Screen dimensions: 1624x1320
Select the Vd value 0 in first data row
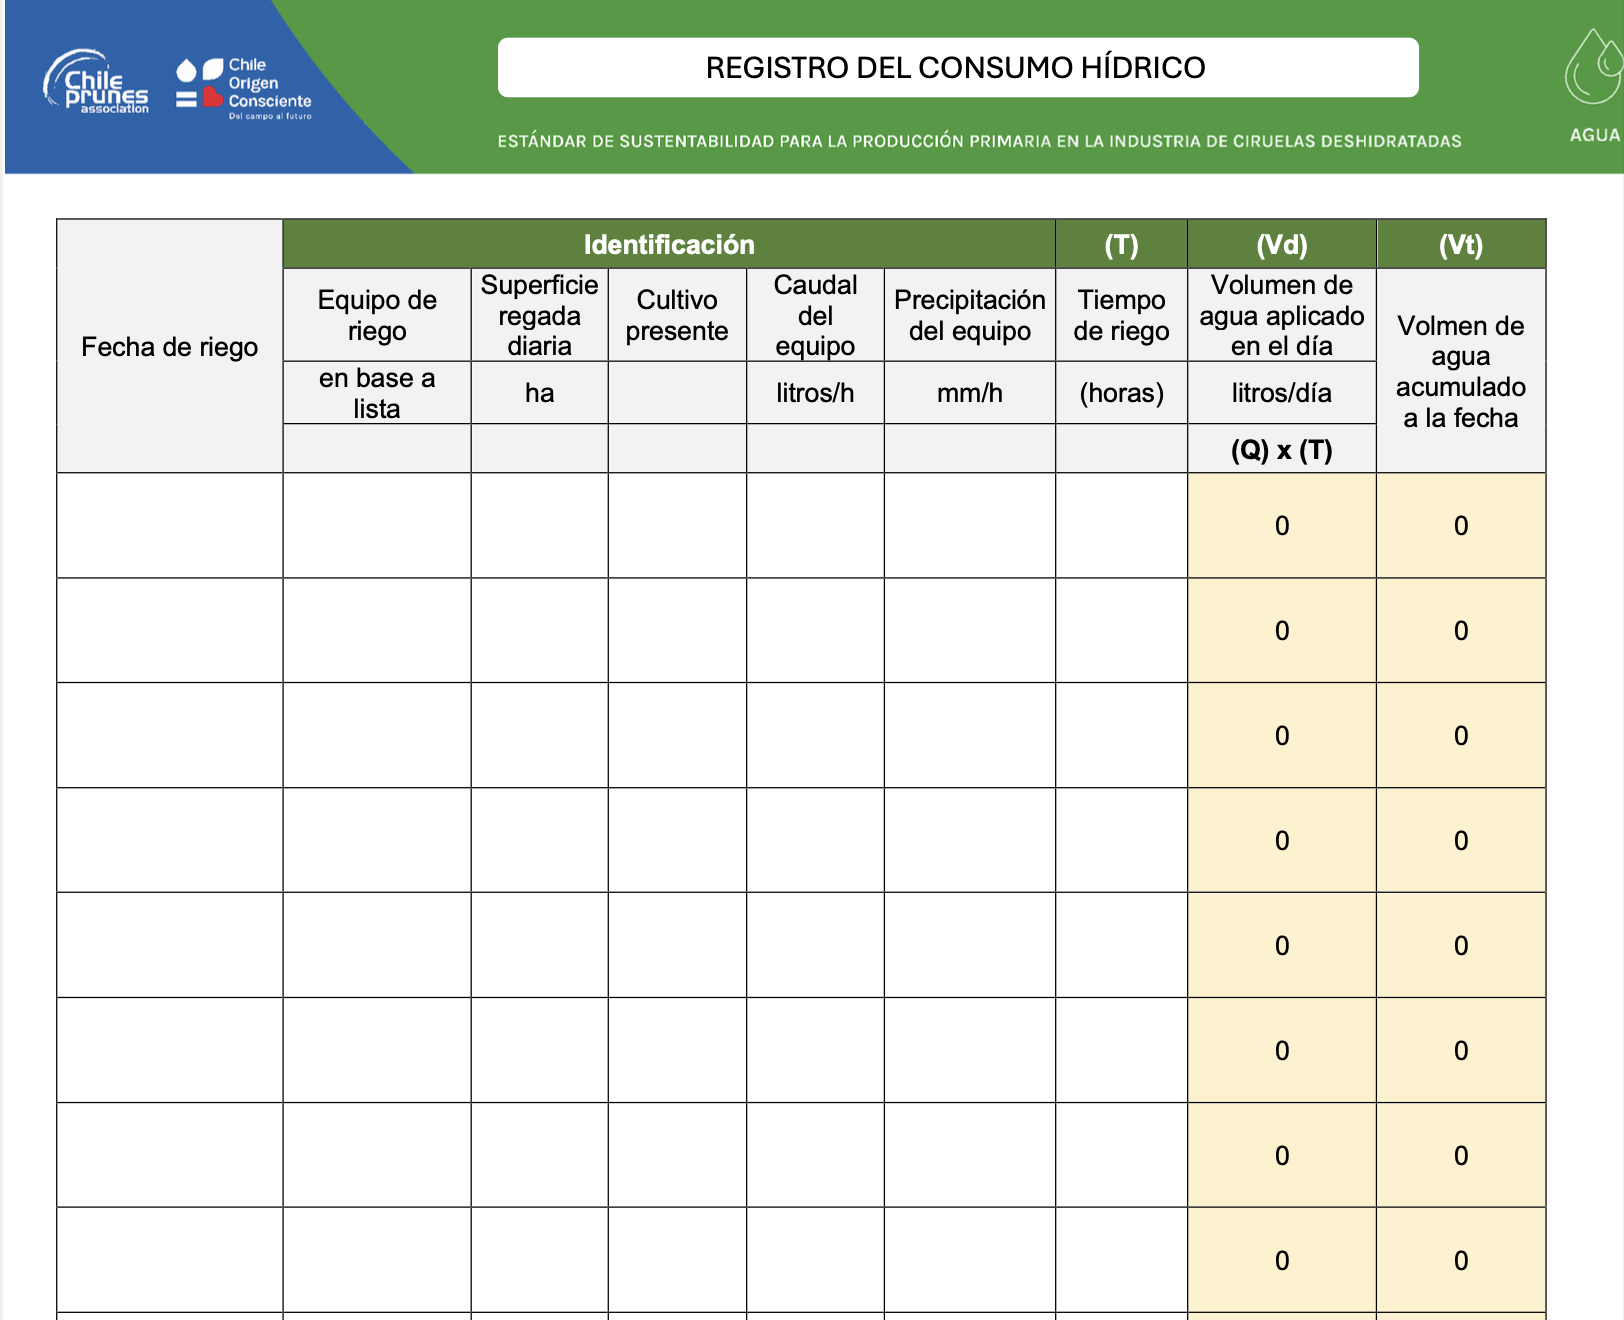[1282, 525]
